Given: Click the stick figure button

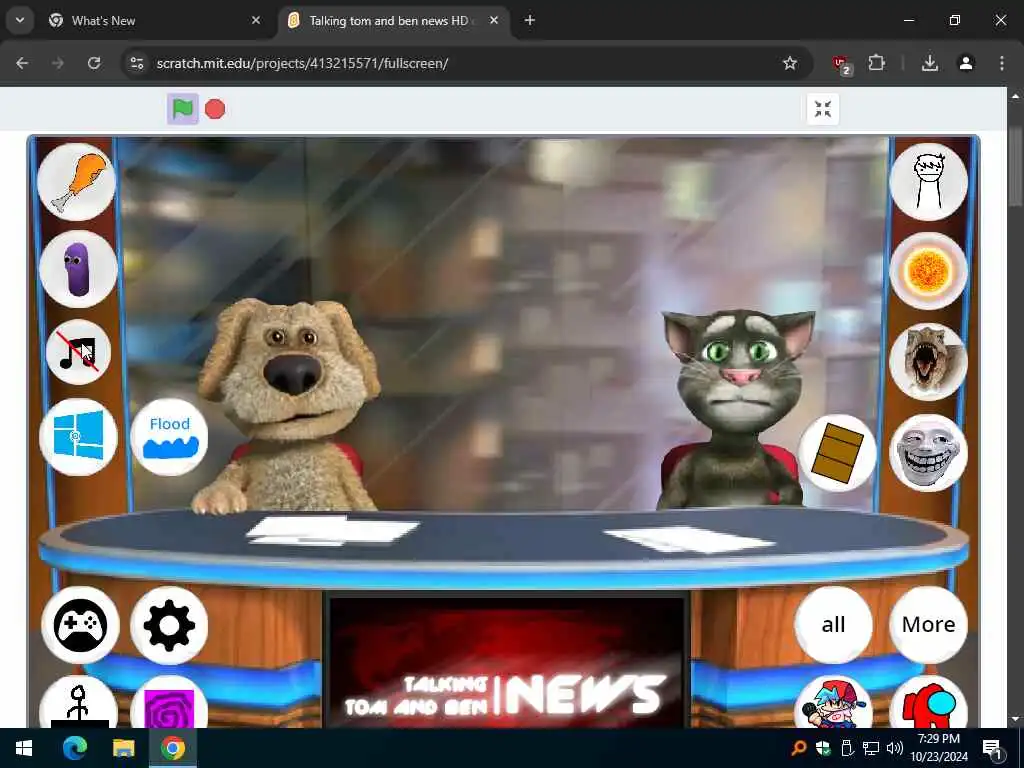Looking at the screenshot, I should [x=78, y=703].
